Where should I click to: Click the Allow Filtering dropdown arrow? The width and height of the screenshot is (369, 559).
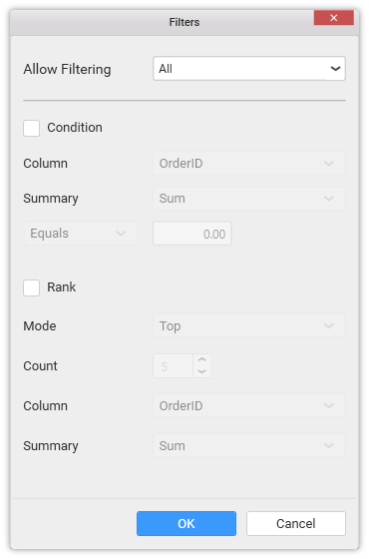[x=335, y=68]
